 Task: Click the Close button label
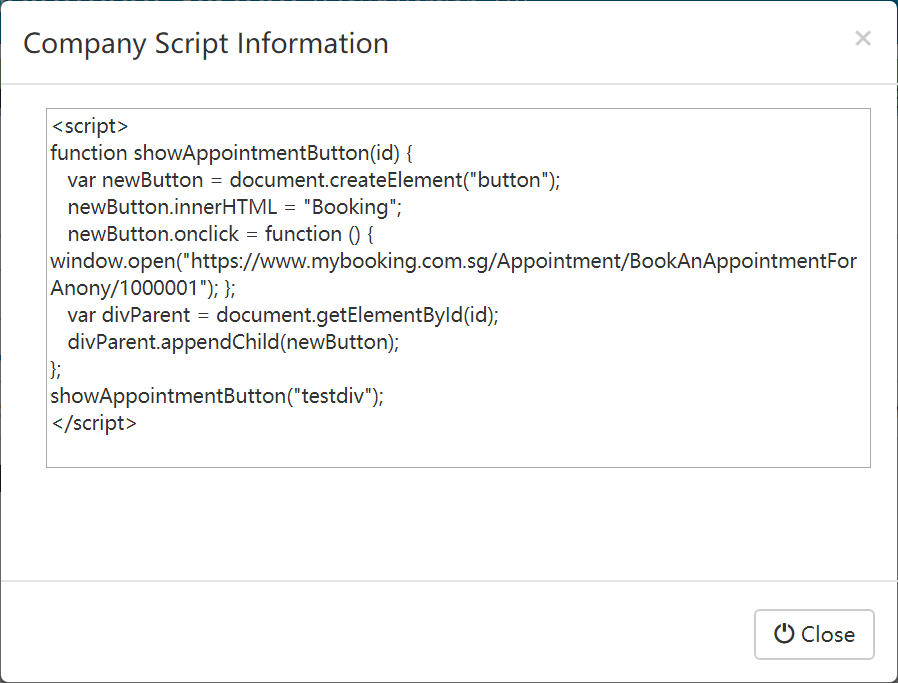828,634
